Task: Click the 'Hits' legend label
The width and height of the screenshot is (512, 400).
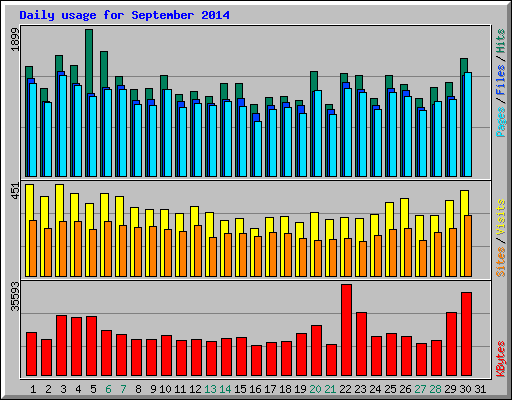Action: coord(501,41)
